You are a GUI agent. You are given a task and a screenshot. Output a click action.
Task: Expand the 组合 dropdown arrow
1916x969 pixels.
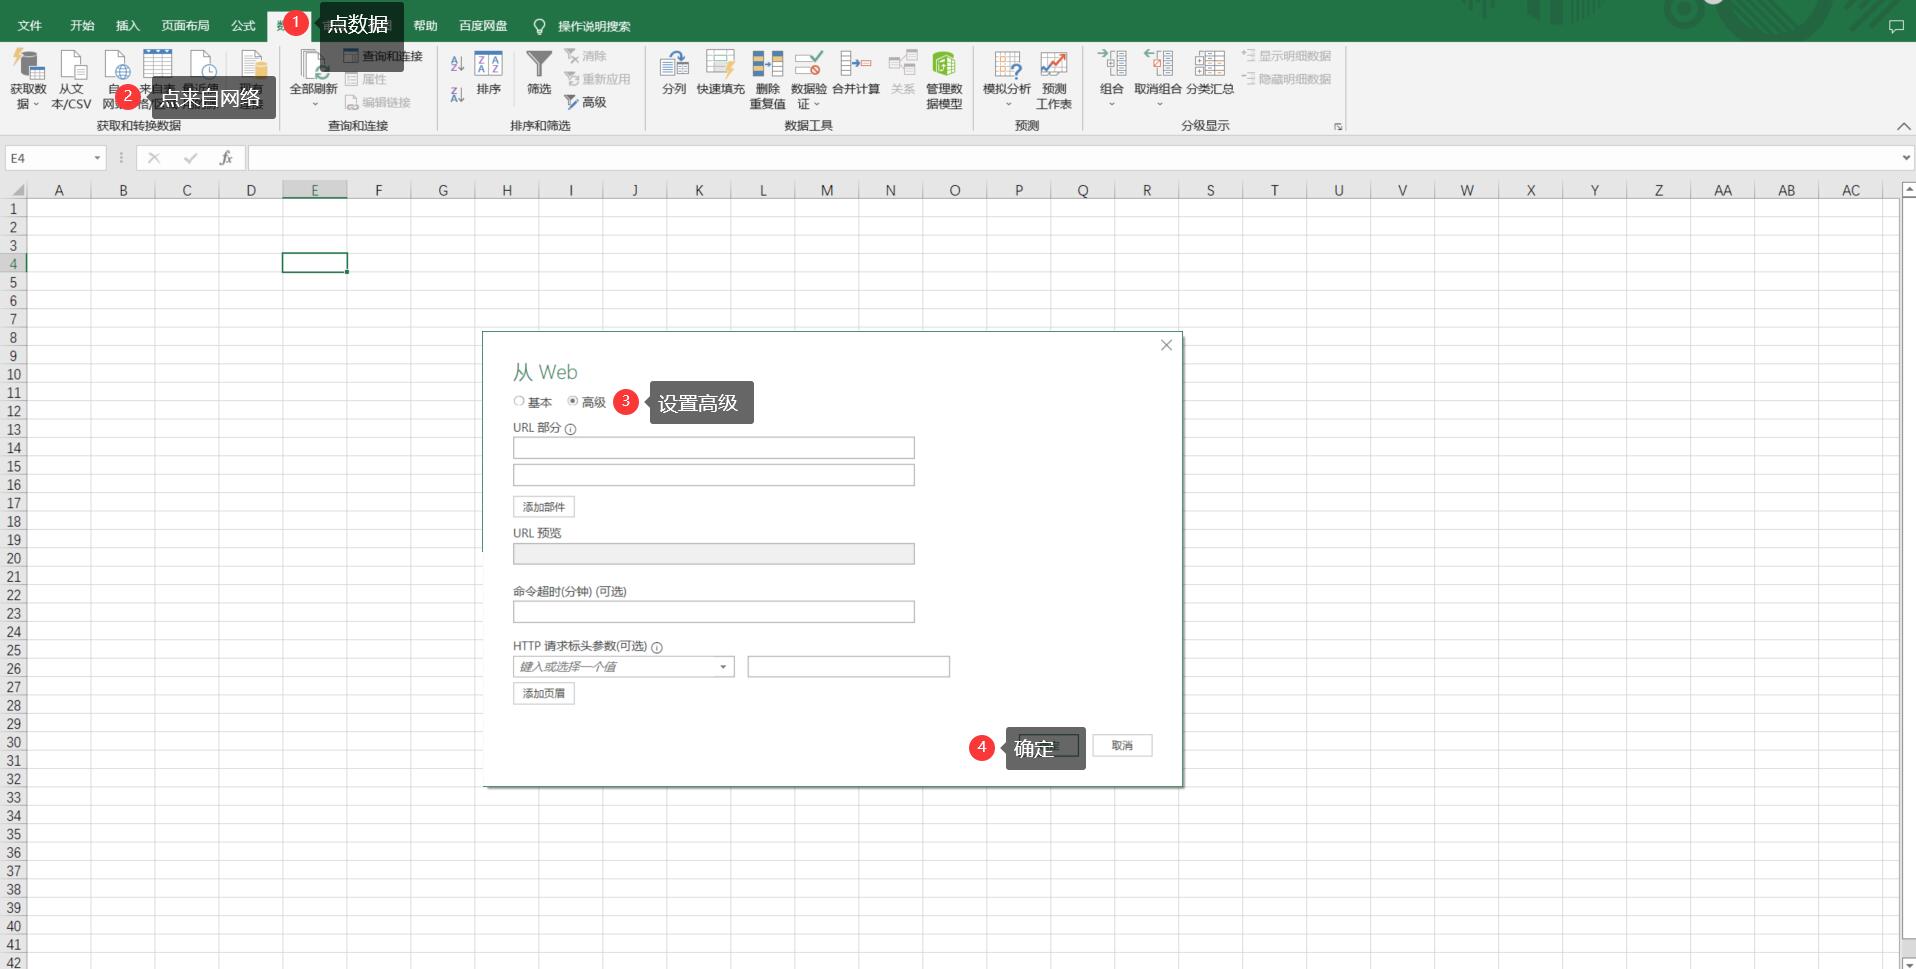pyautogui.click(x=1111, y=104)
